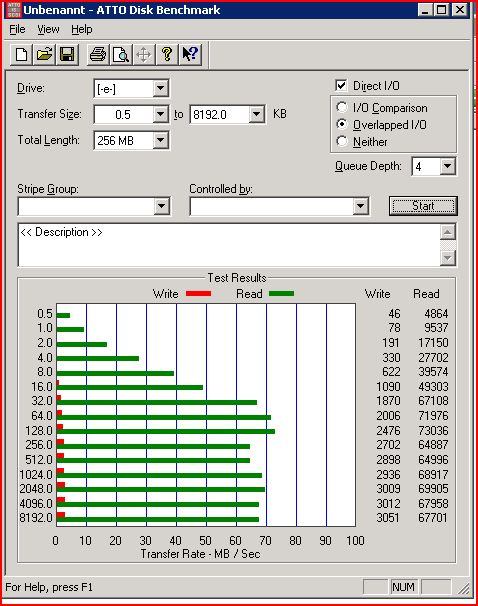Screen dimensions: 478x606
Task: Minimize the ATTO Disk Benchmark window
Action: click(425, 10)
